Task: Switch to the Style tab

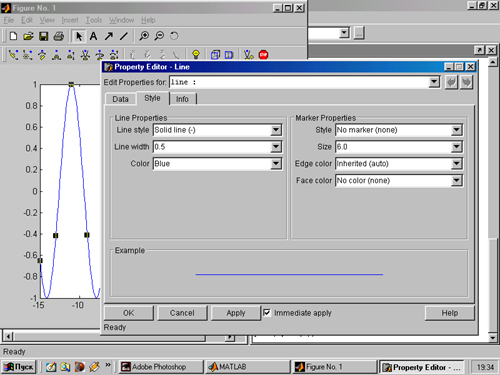Action: 153,98
